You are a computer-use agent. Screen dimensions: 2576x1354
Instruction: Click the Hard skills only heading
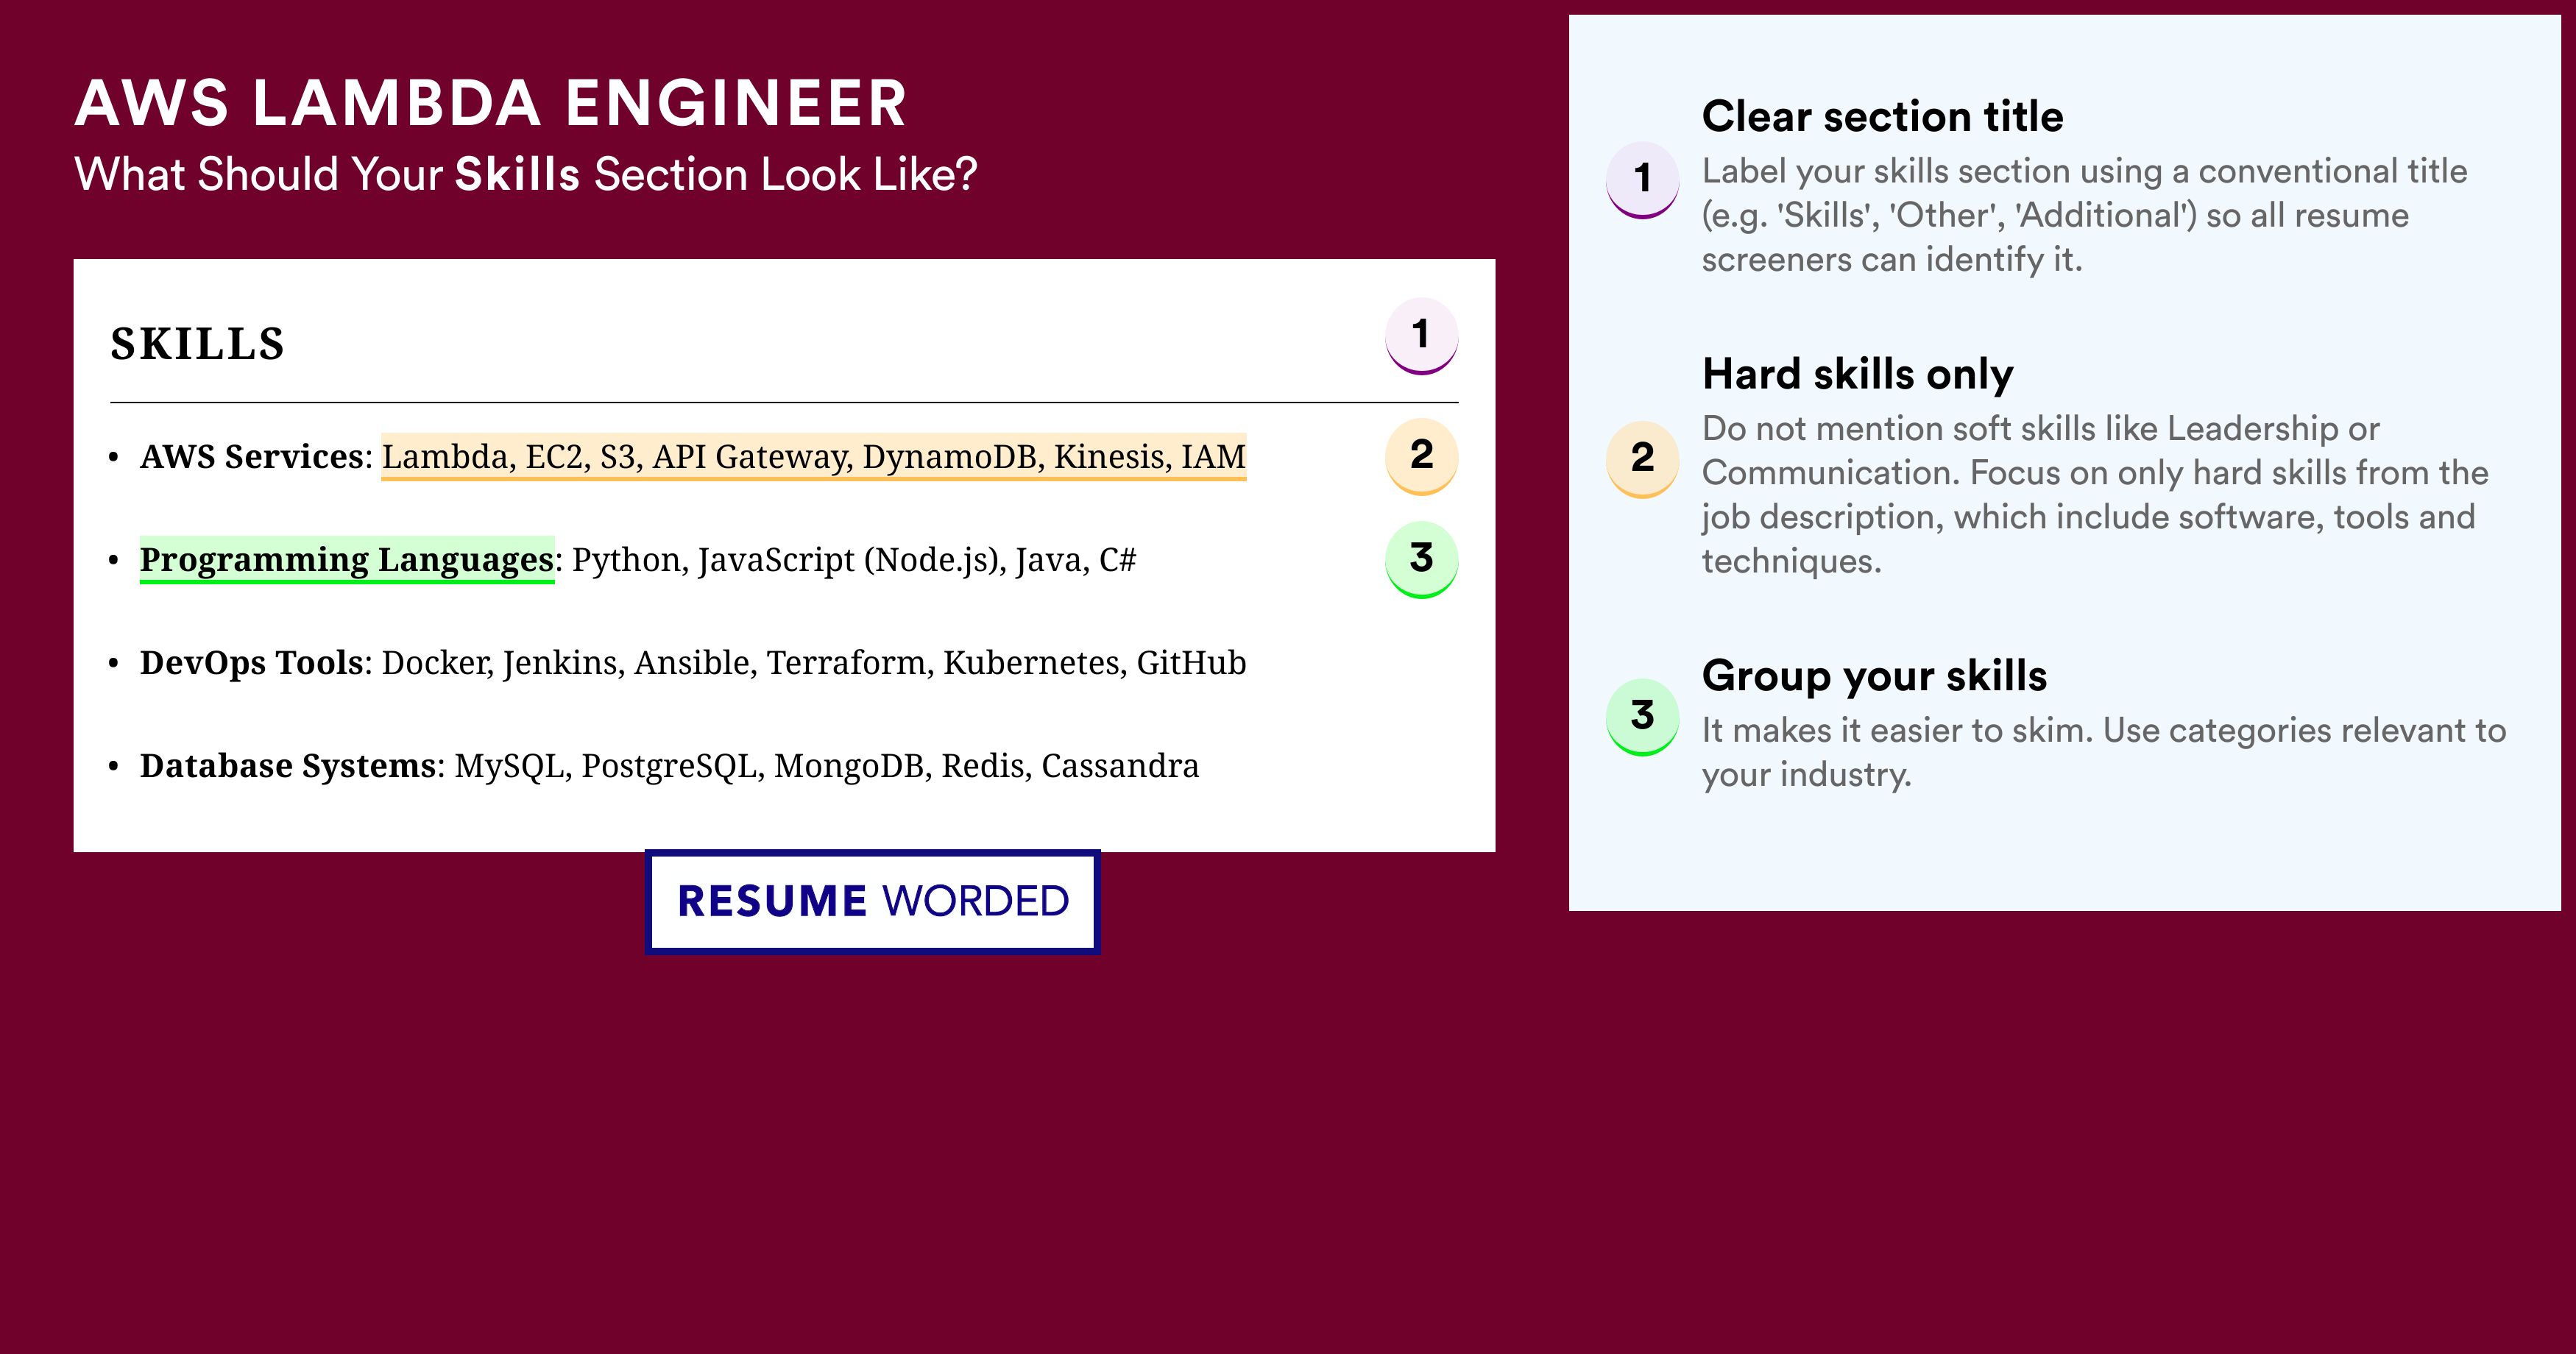[x=1857, y=374]
